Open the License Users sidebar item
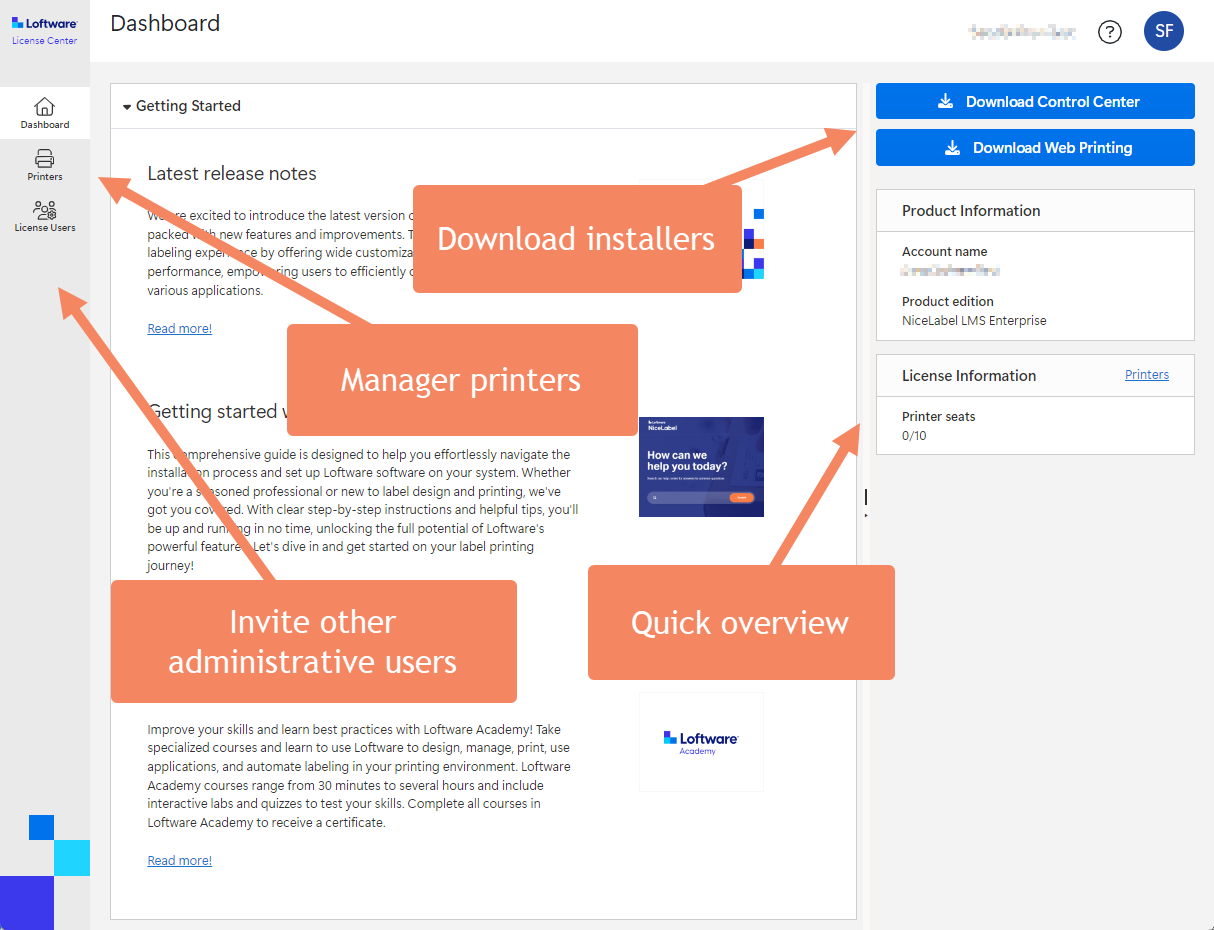 pos(45,215)
